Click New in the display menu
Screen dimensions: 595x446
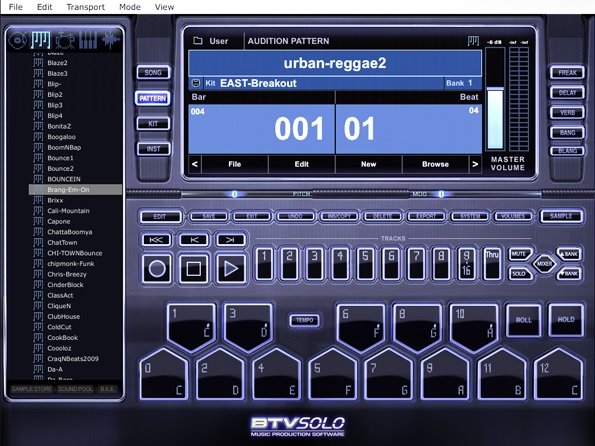click(368, 164)
